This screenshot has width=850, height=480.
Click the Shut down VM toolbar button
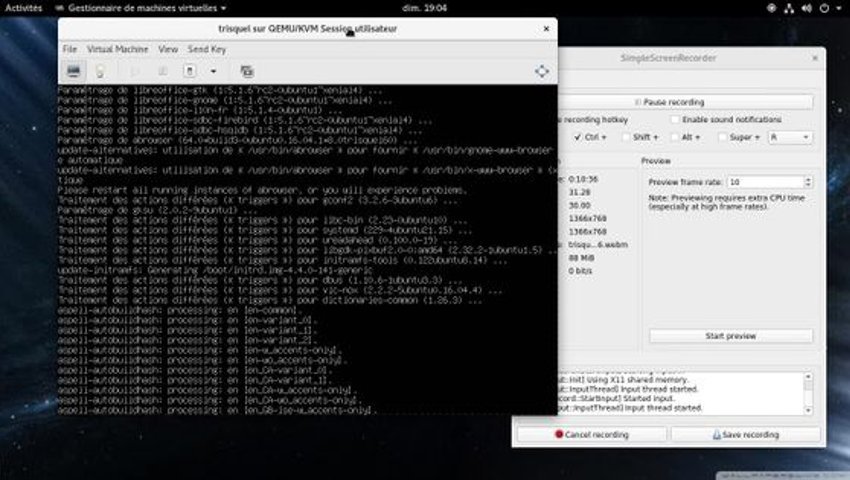pos(189,71)
